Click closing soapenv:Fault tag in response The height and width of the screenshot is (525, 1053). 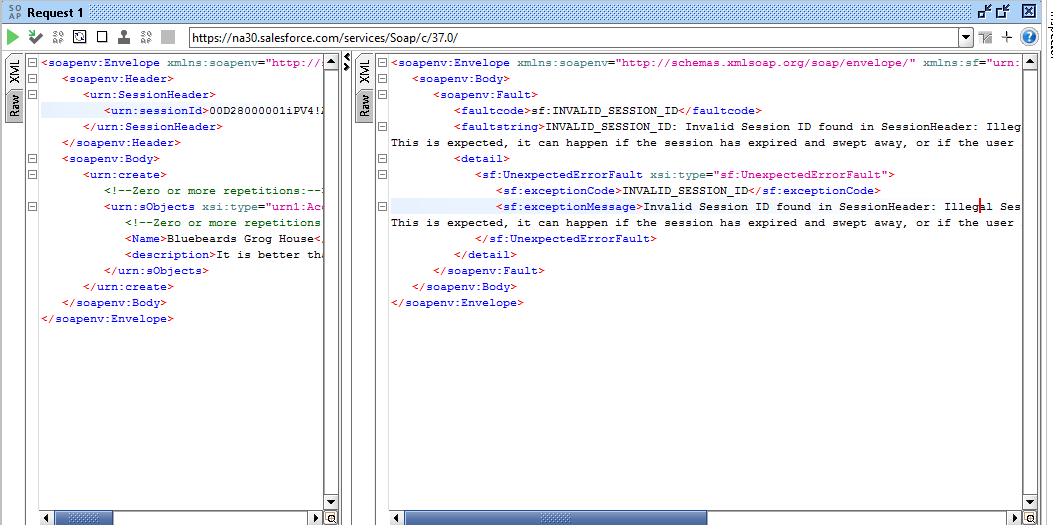tap(488, 271)
